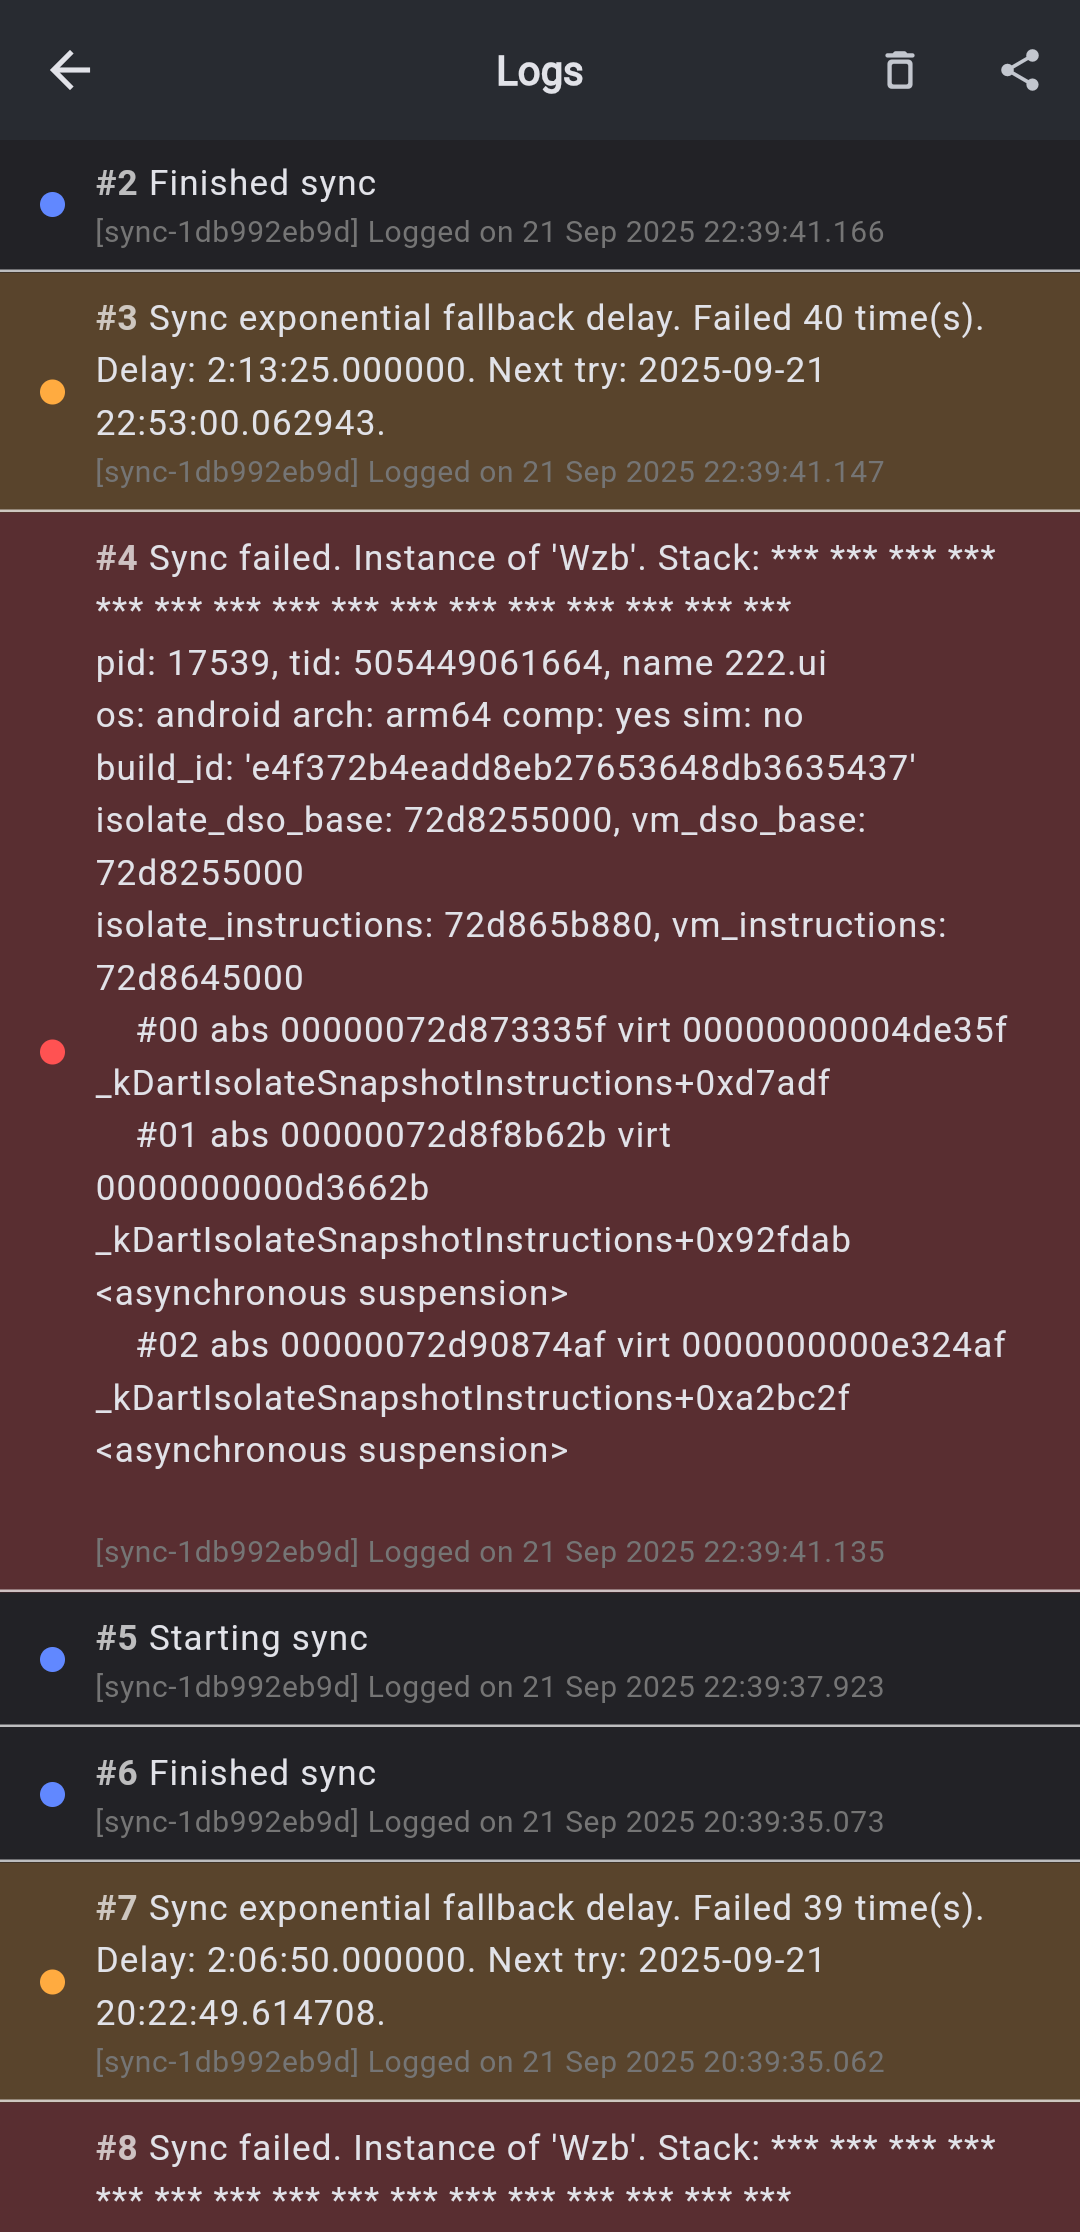Click orange dot of log entry #7
1080x2232 pixels.
pyautogui.click(x=52, y=1981)
